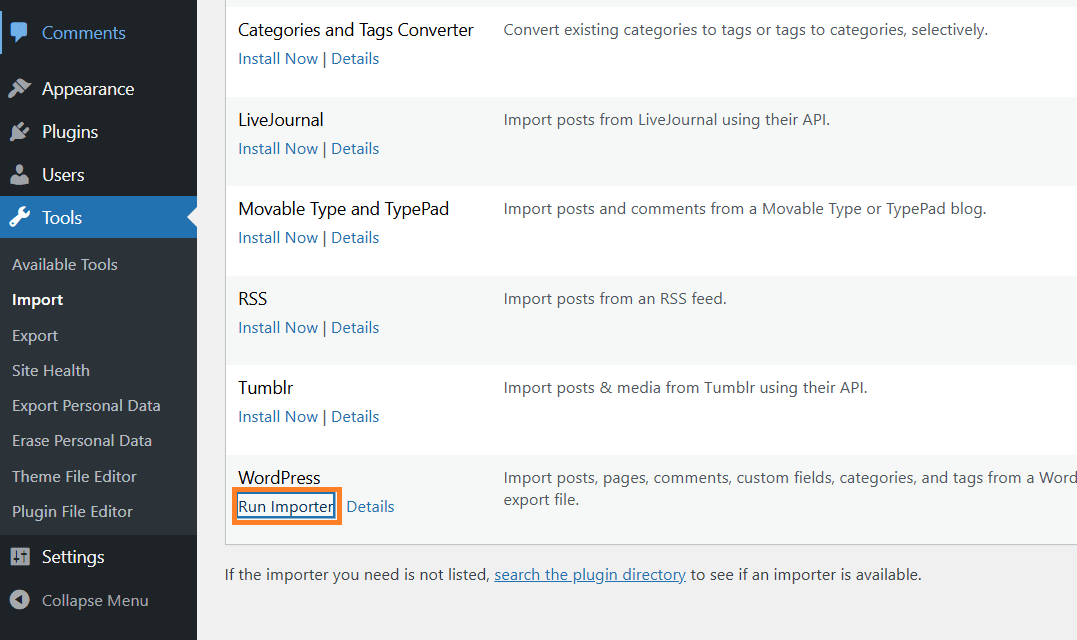
Task: Open the Comments menu
Action: [83, 32]
